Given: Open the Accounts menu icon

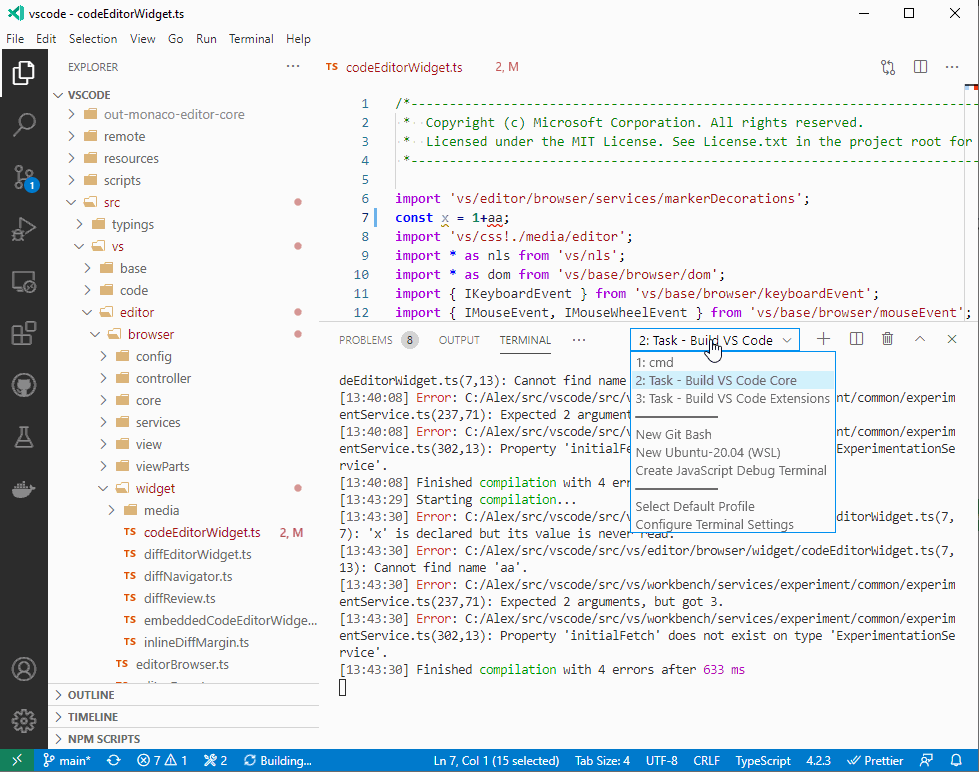Looking at the screenshot, I should (24, 669).
